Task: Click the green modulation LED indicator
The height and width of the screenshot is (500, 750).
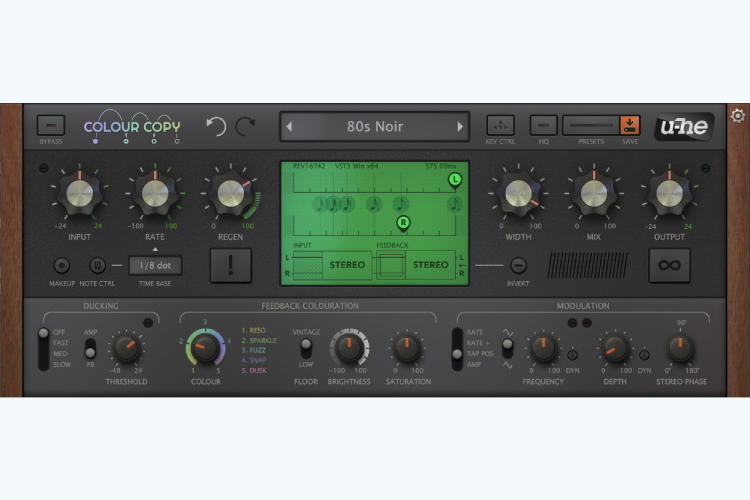Action: pyautogui.click(x=572, y=323)
